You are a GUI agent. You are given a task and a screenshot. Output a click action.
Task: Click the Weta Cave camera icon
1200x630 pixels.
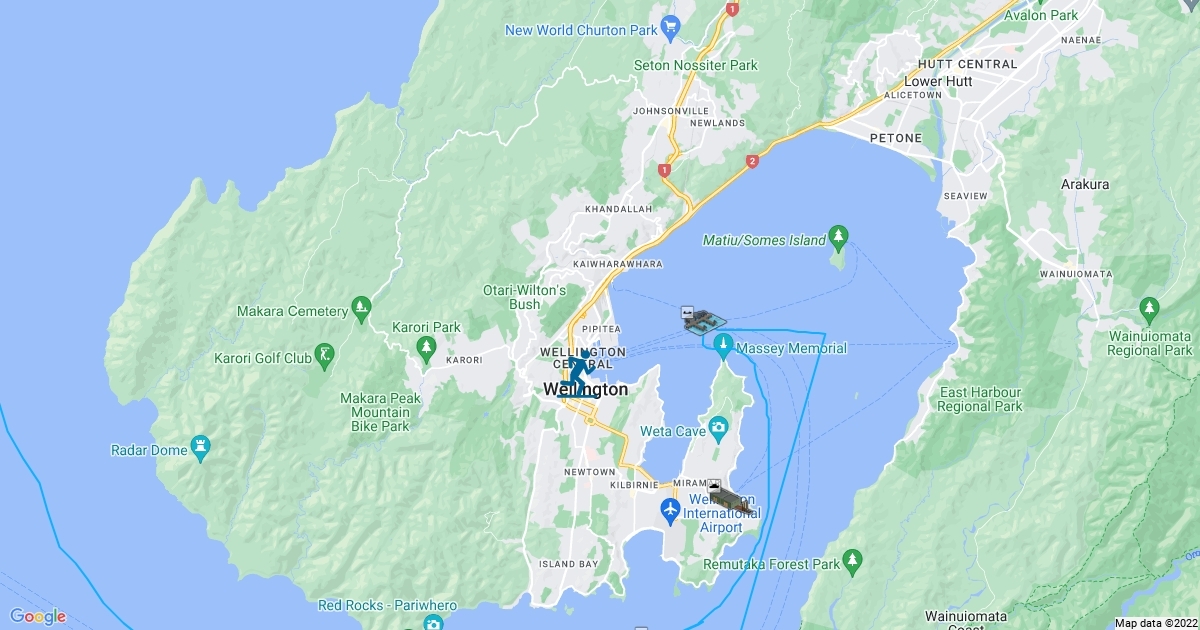coord(719,429)
